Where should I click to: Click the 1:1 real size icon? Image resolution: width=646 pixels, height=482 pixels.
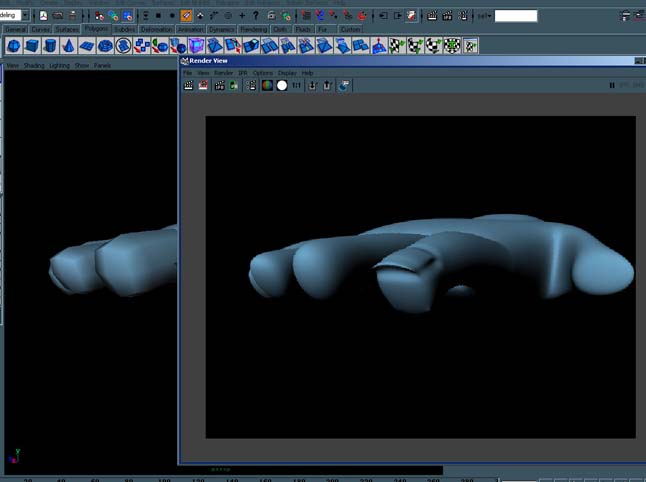tap(297, 86)
